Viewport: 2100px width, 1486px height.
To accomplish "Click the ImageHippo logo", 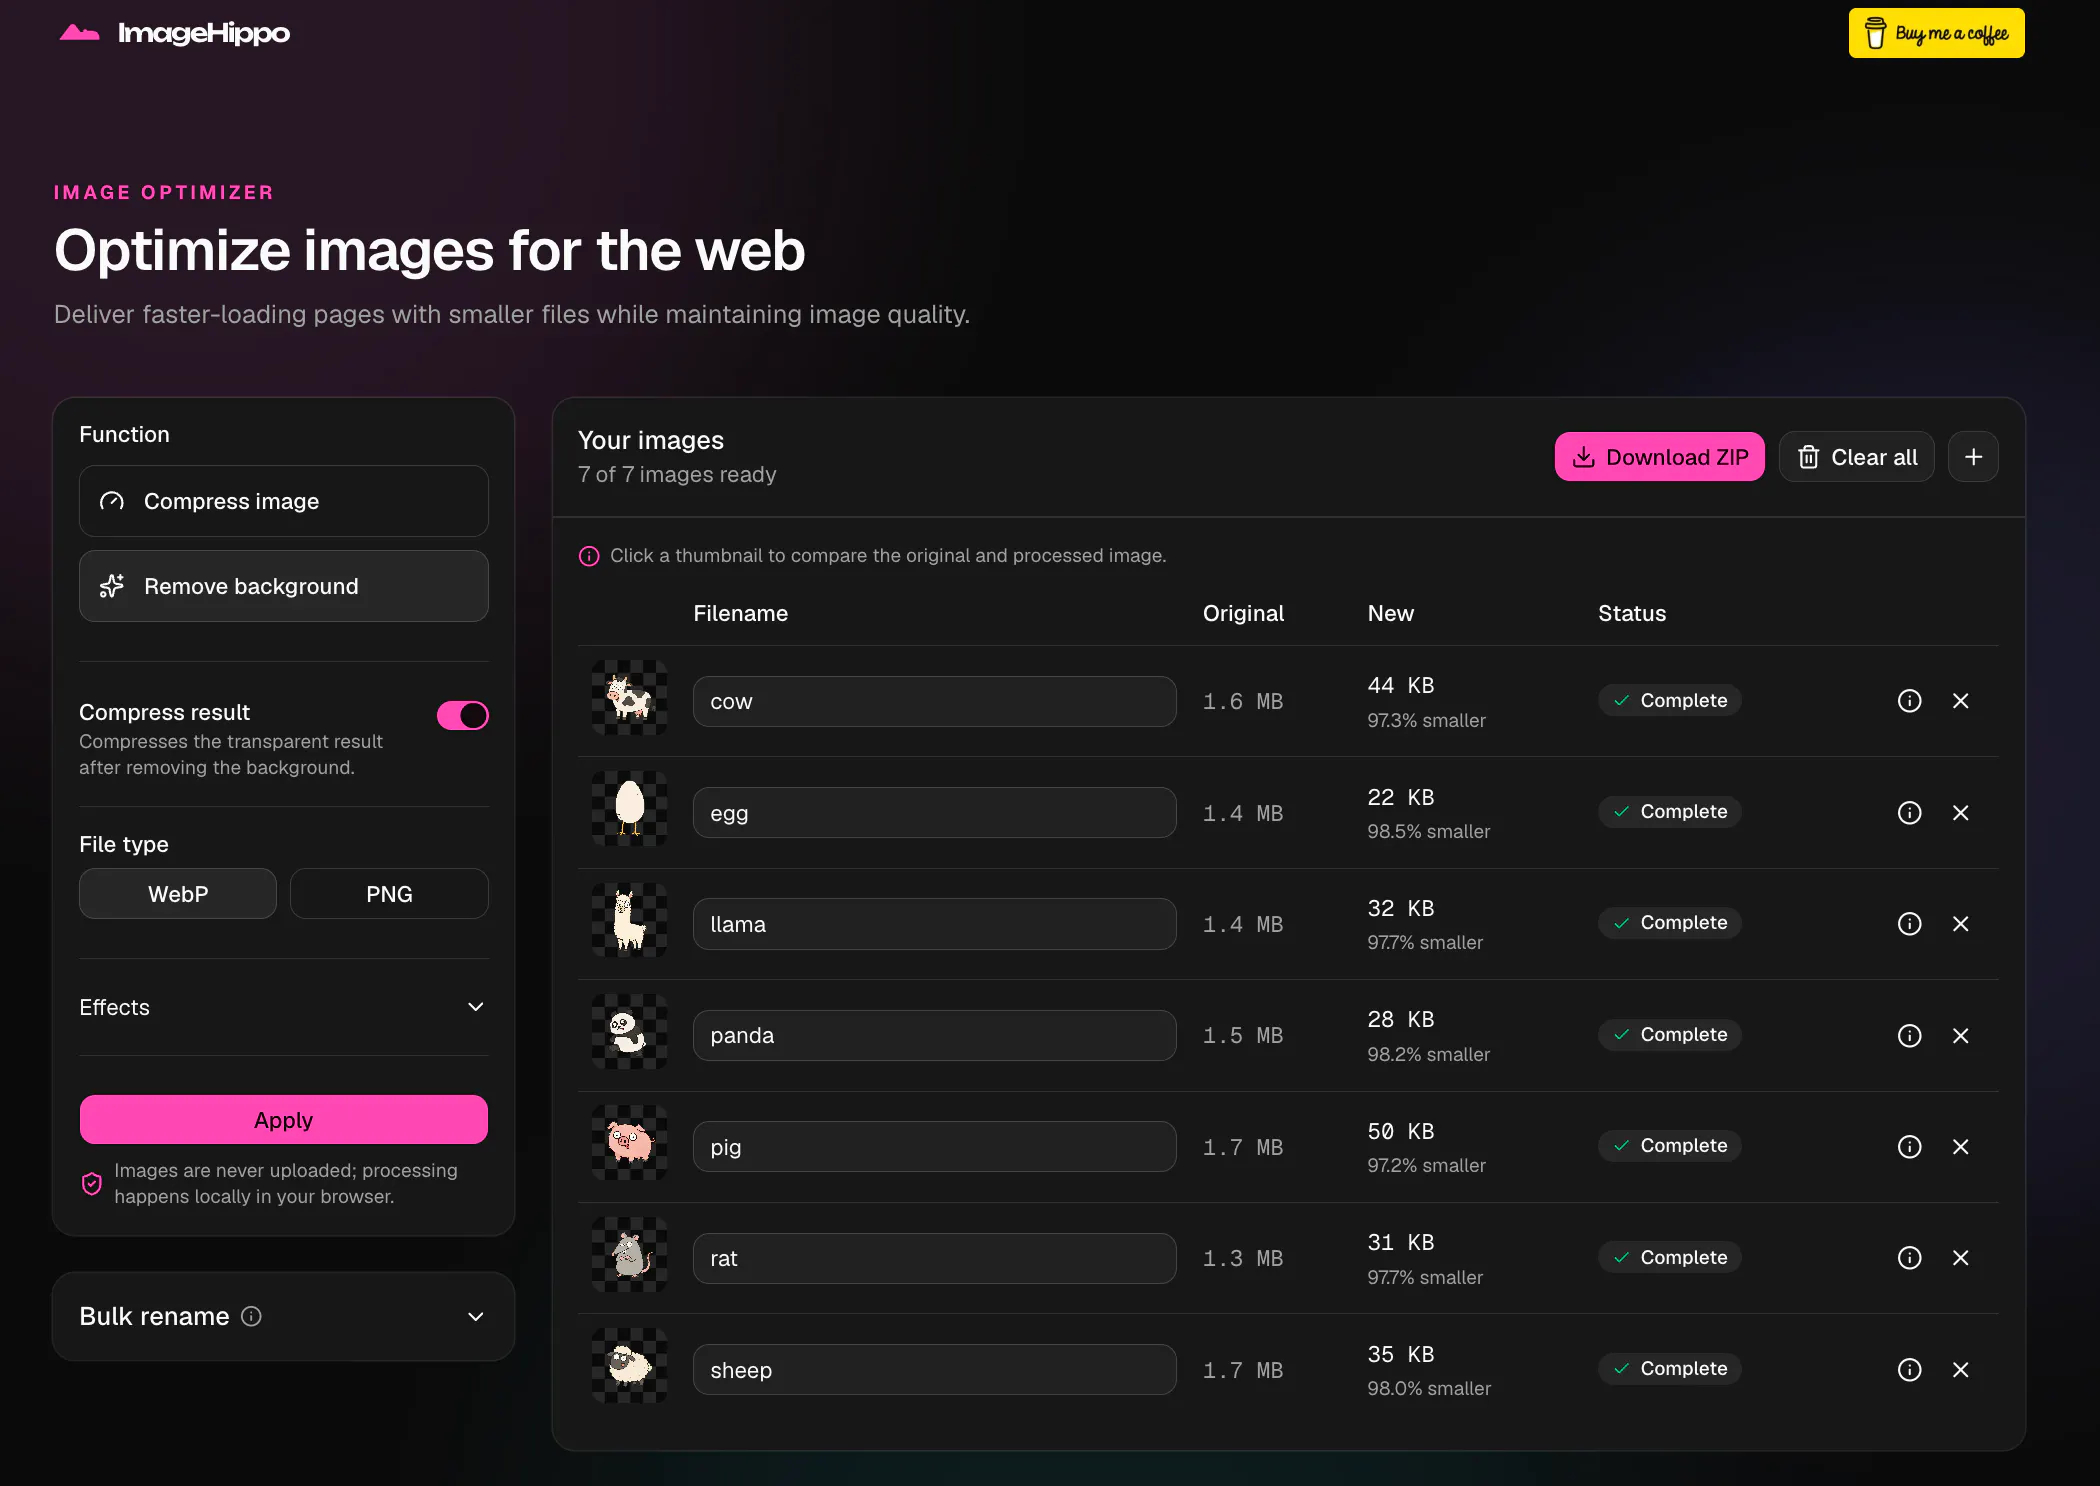I will [174, 33].
